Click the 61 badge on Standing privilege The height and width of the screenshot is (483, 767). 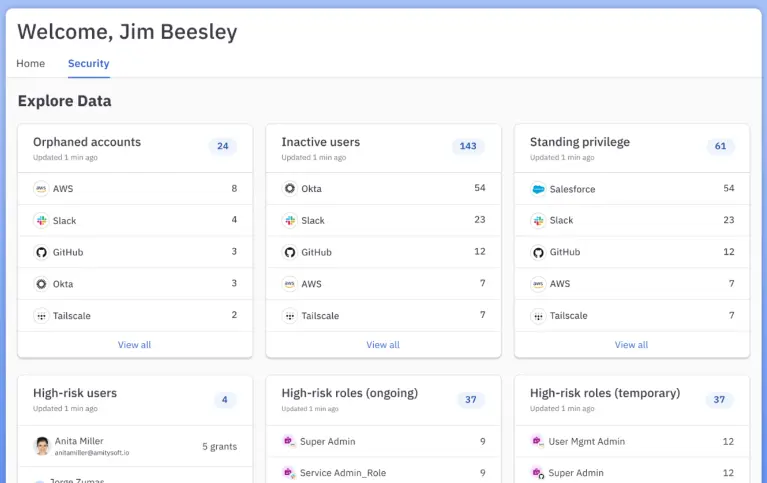pos(720,147)
